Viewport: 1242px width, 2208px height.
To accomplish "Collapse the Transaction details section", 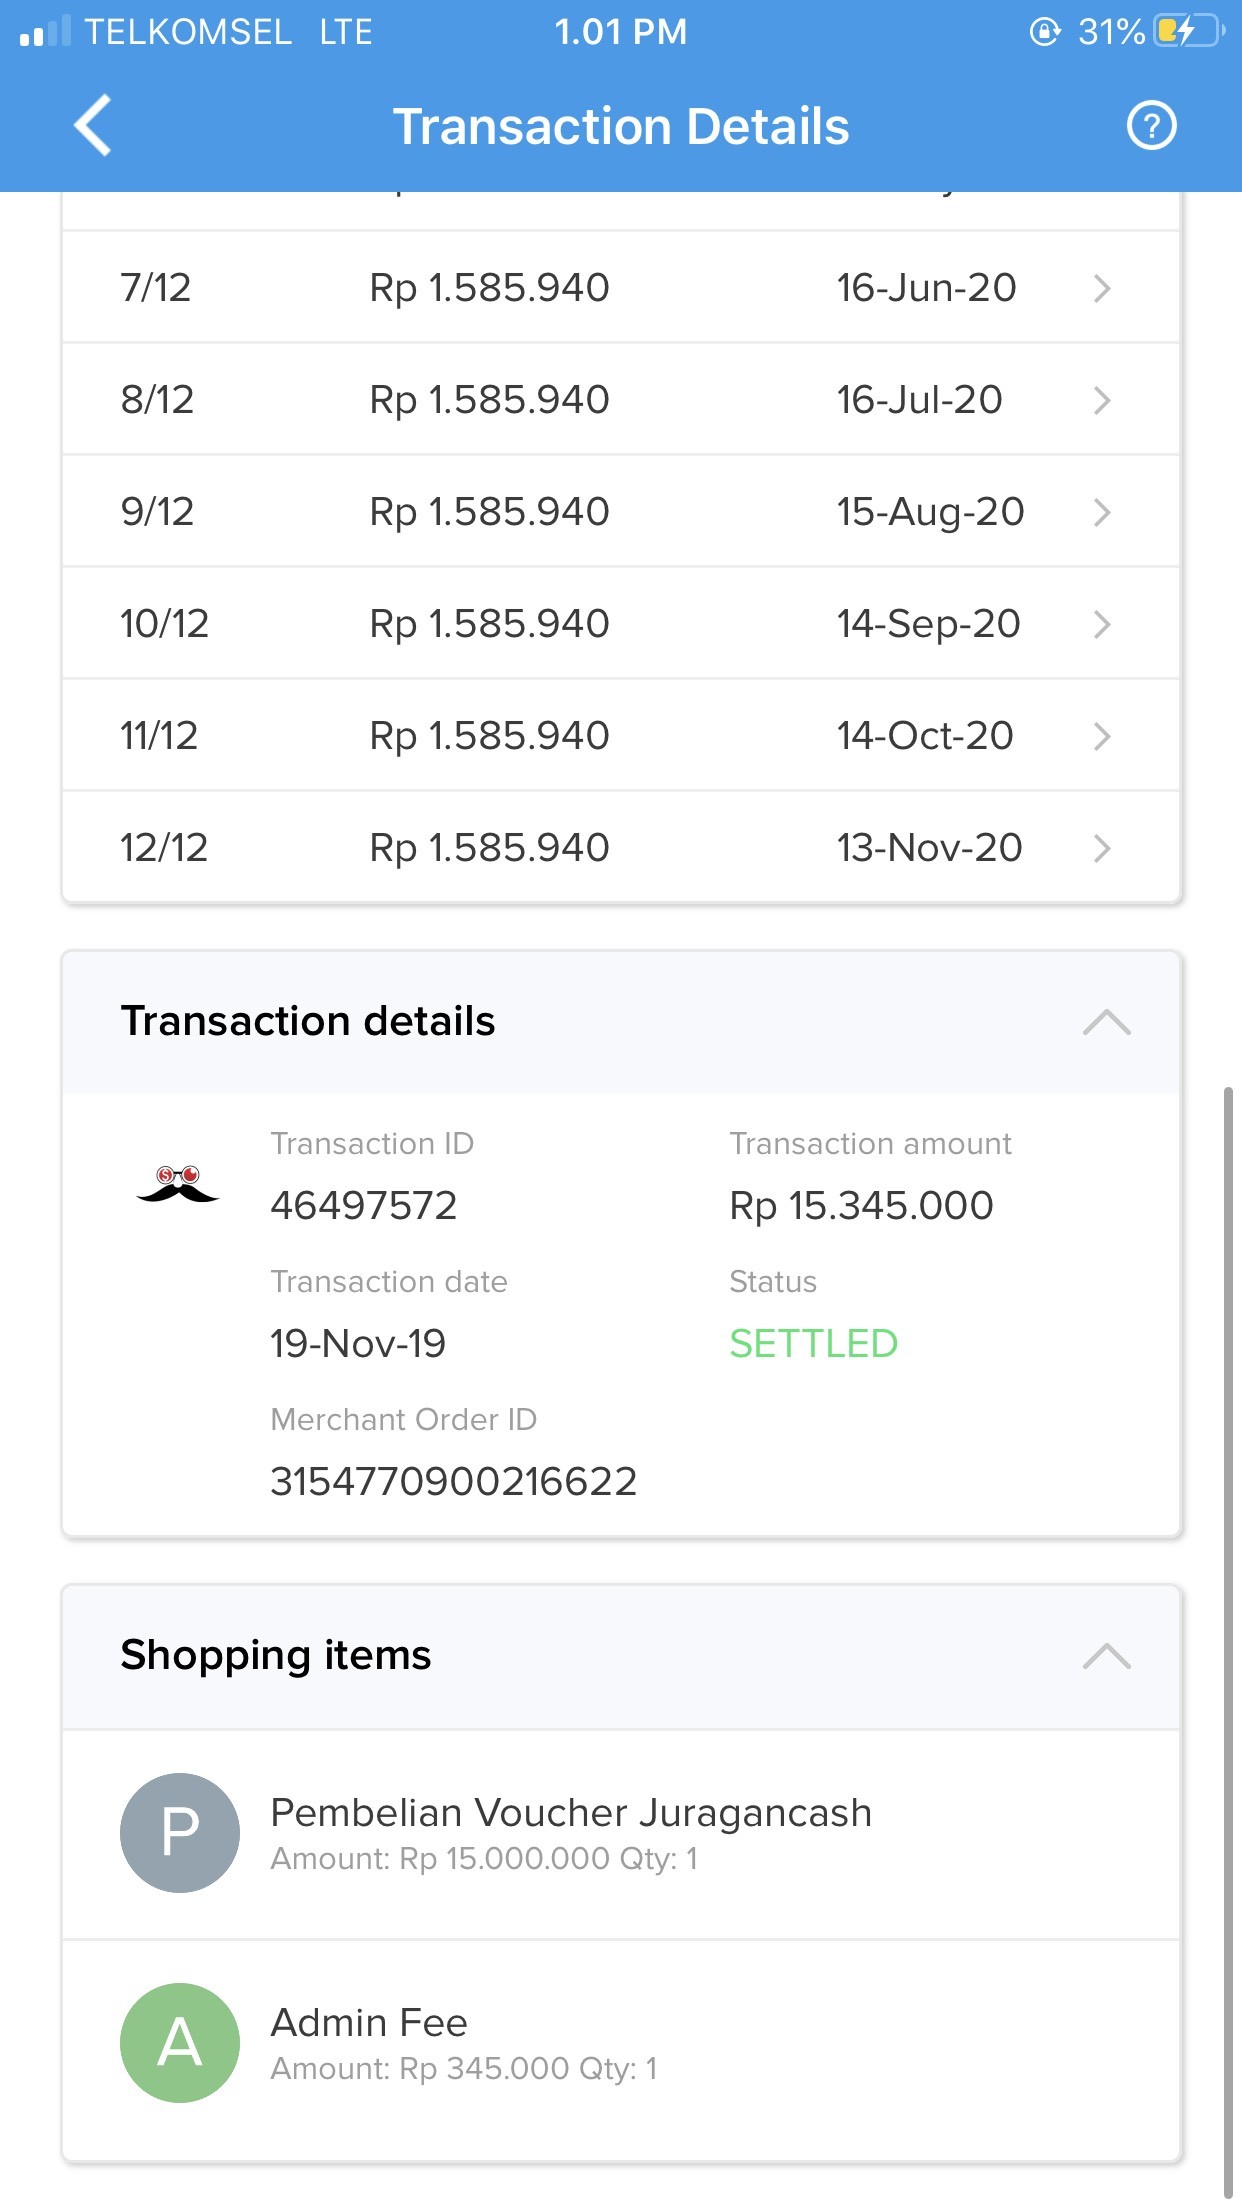I will [1106, 1022].
